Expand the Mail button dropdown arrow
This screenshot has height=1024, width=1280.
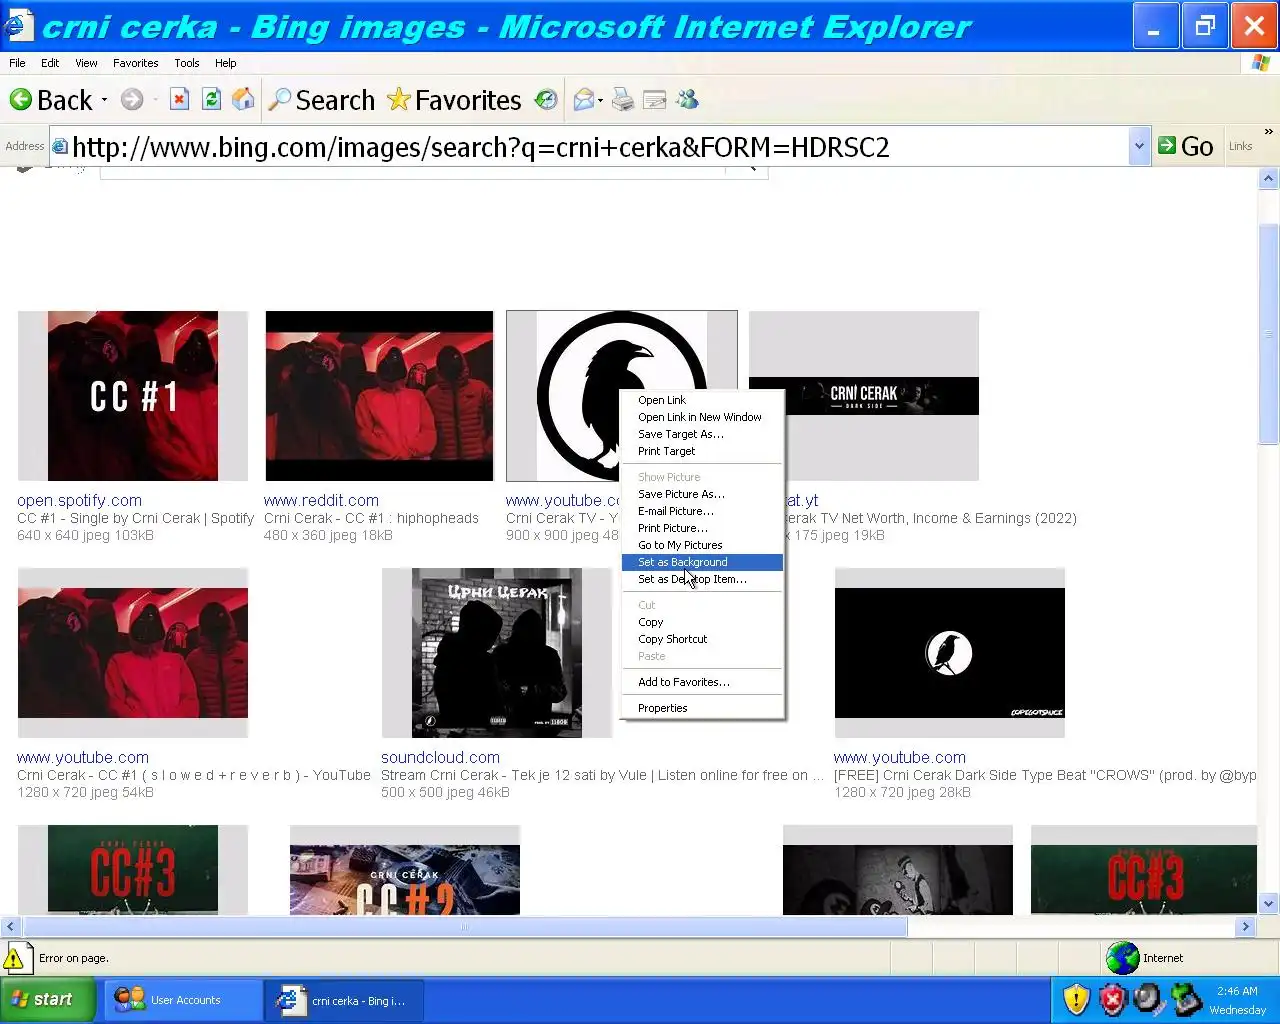coord(600,100)
